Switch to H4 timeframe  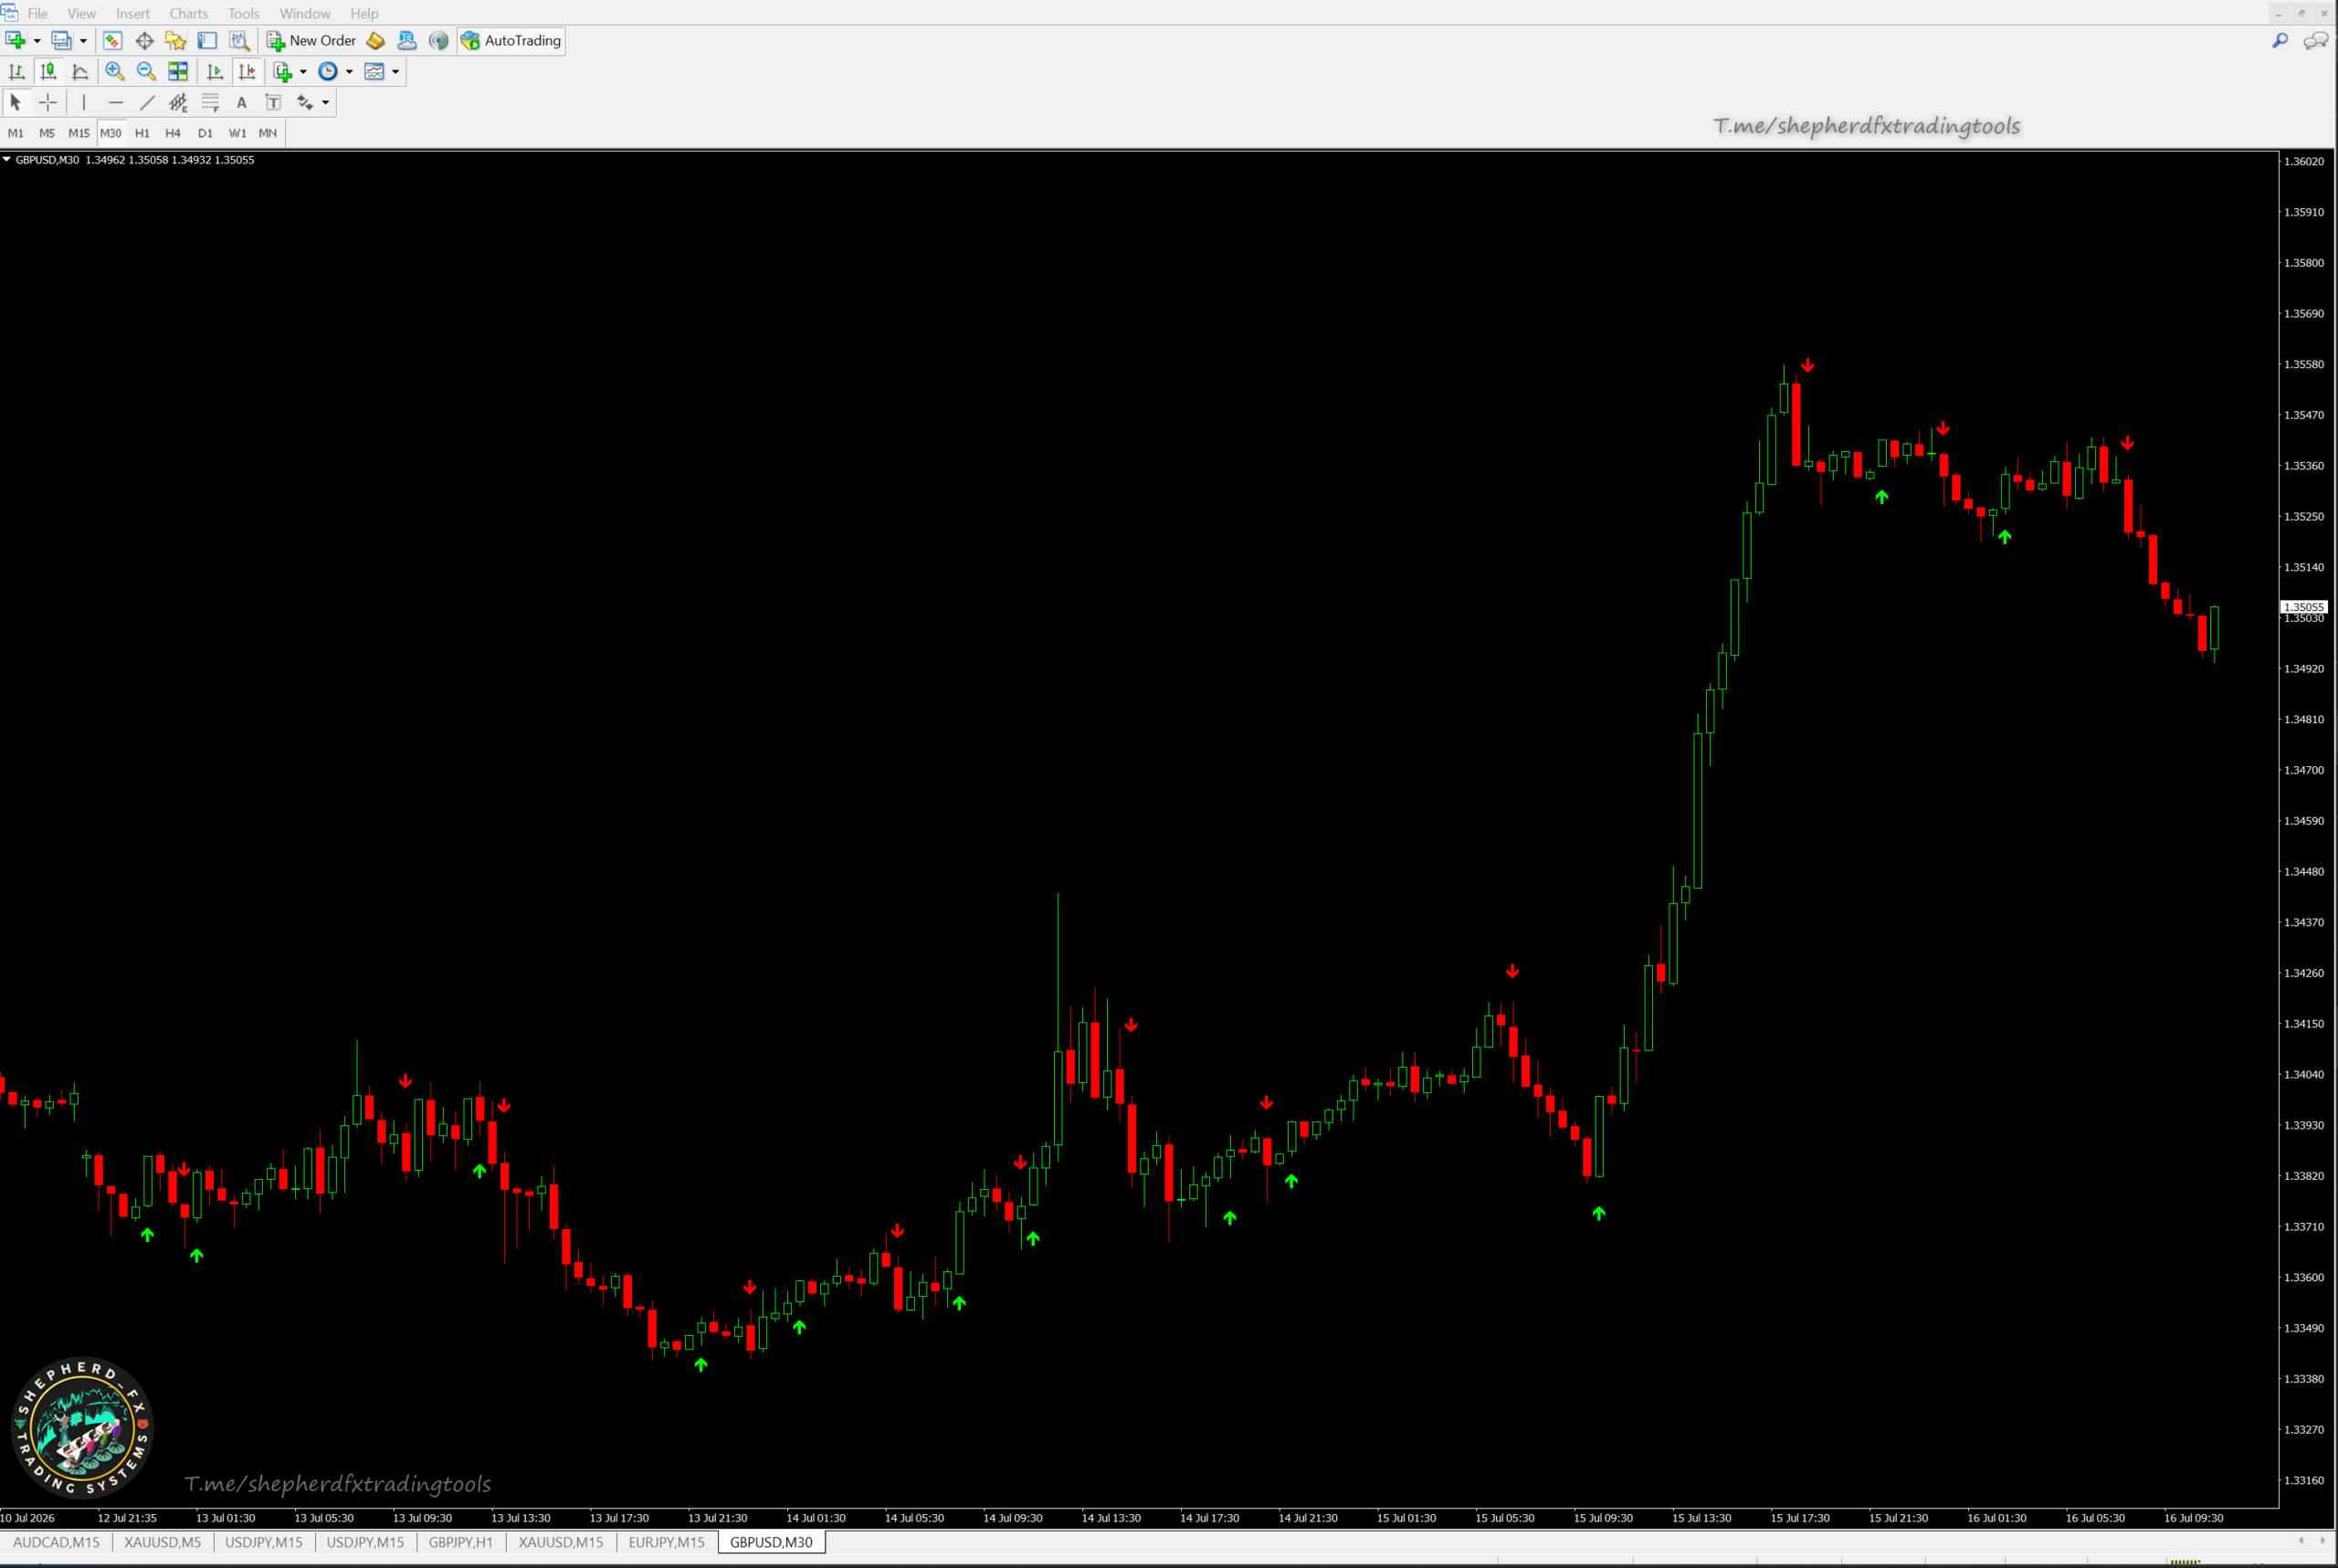click(173, 133)
